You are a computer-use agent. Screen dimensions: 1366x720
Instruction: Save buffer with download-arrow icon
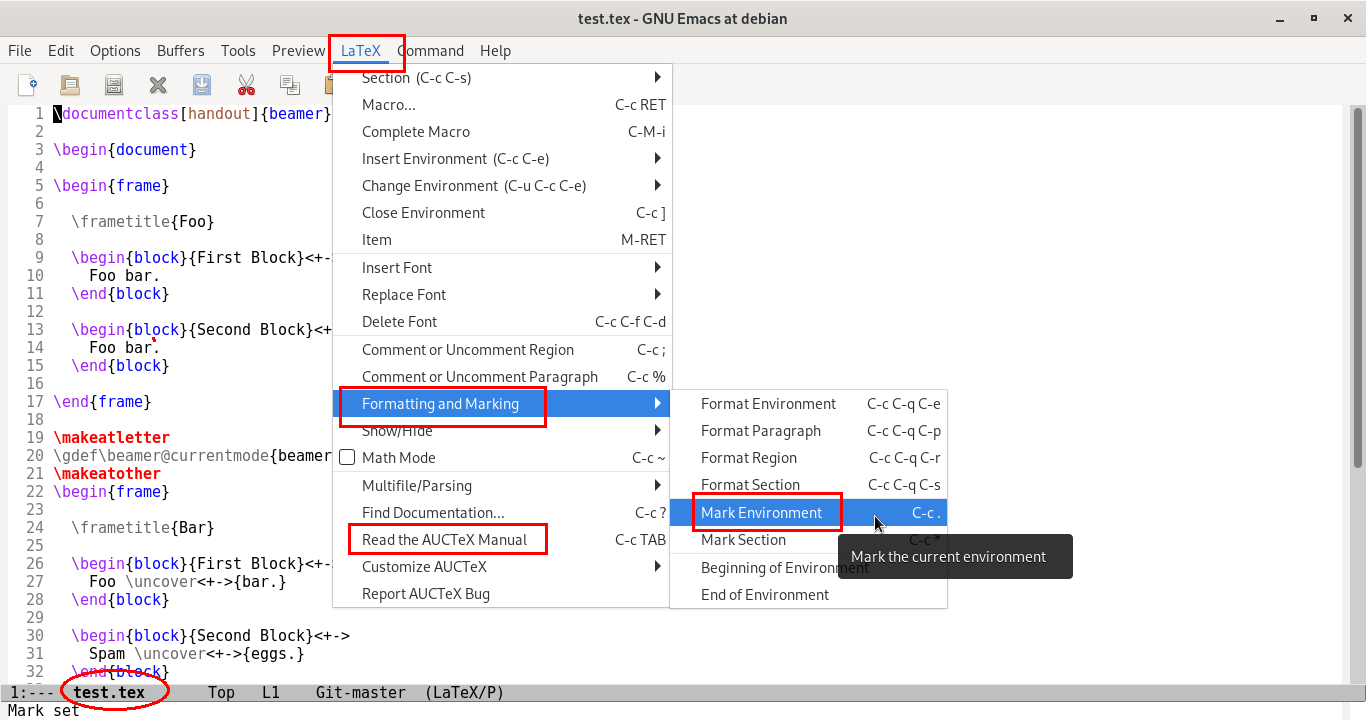pos(202,85)
